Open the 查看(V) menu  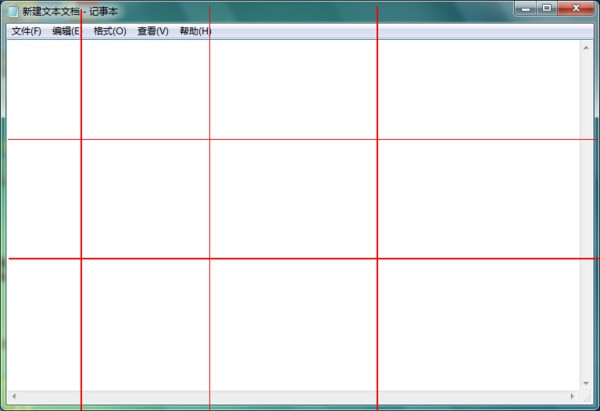pyautogui.click(x=153, y=31)
